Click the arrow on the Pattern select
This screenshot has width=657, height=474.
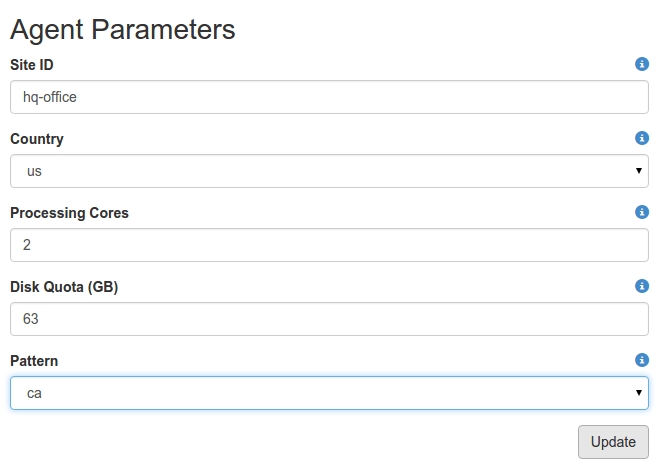click(638, 393)
